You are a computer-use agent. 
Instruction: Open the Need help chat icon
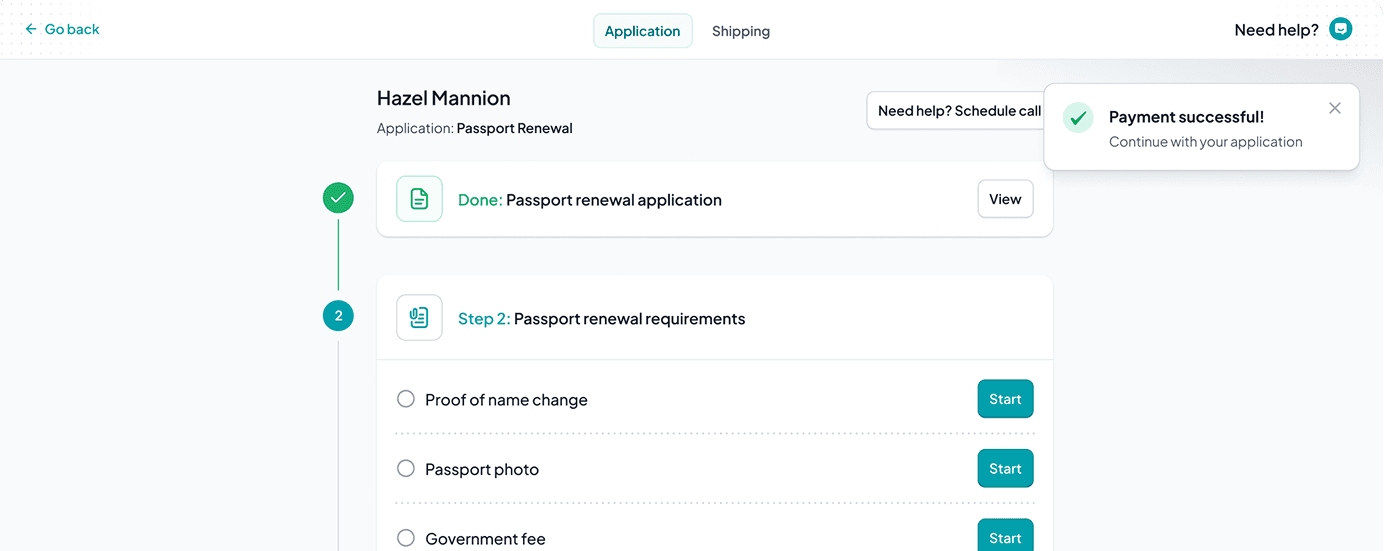(1341, 30)
